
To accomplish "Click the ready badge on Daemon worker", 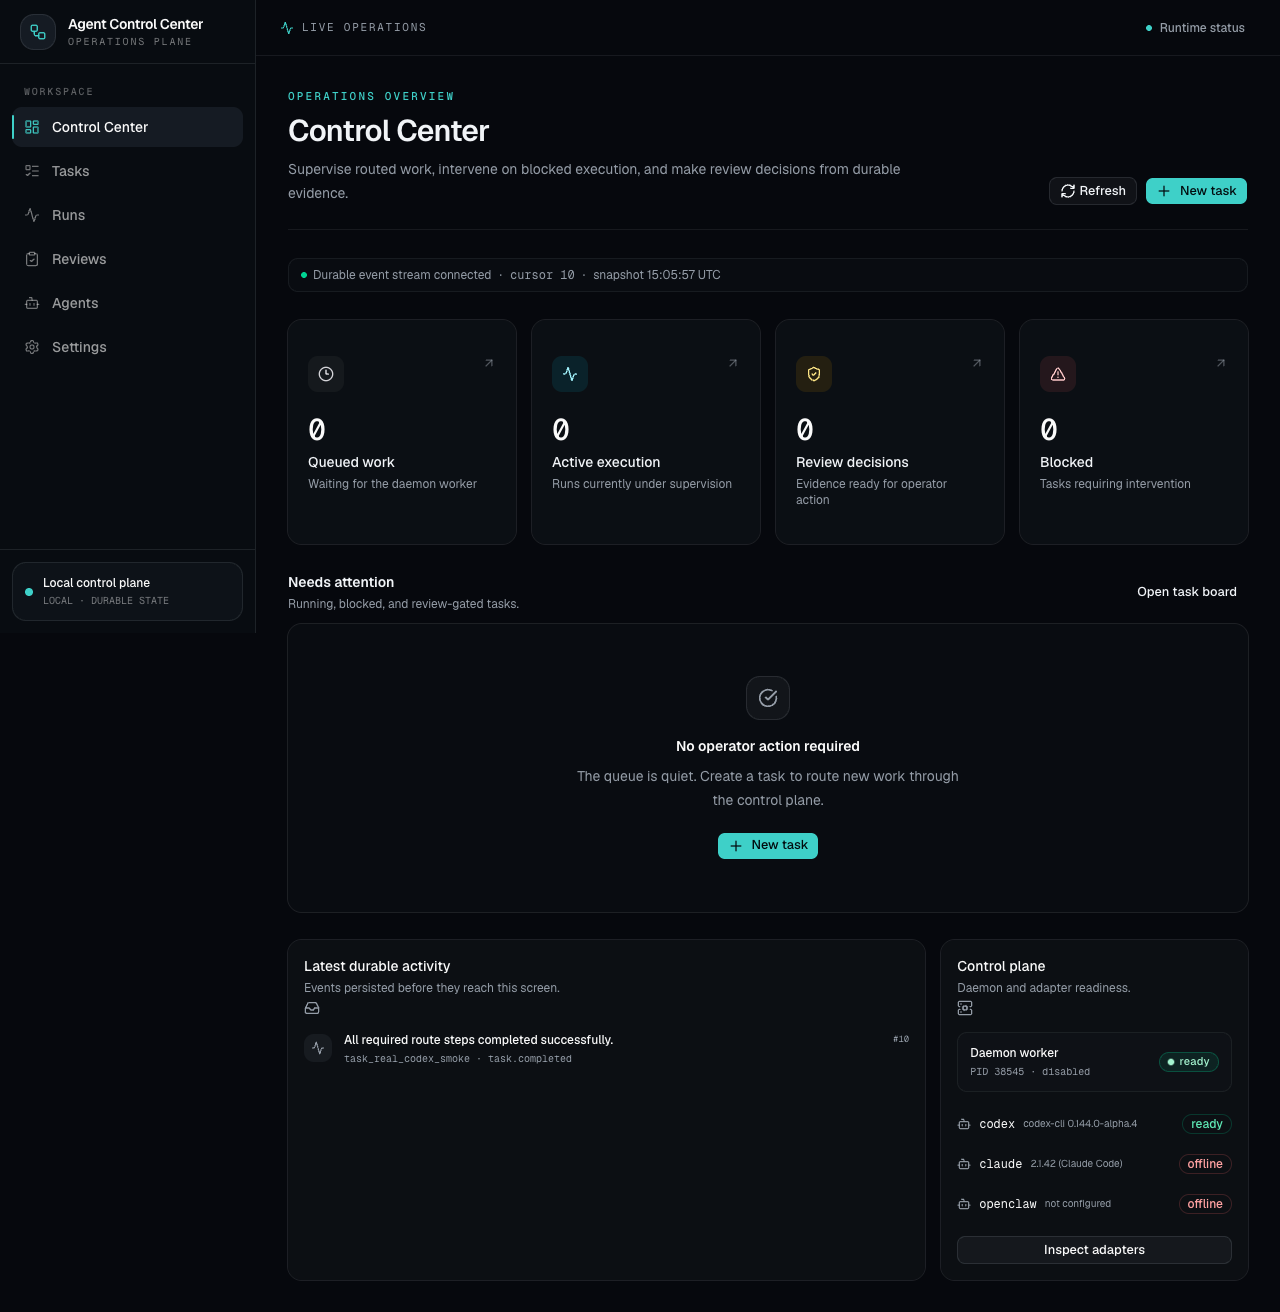I will point(1189,1062).
